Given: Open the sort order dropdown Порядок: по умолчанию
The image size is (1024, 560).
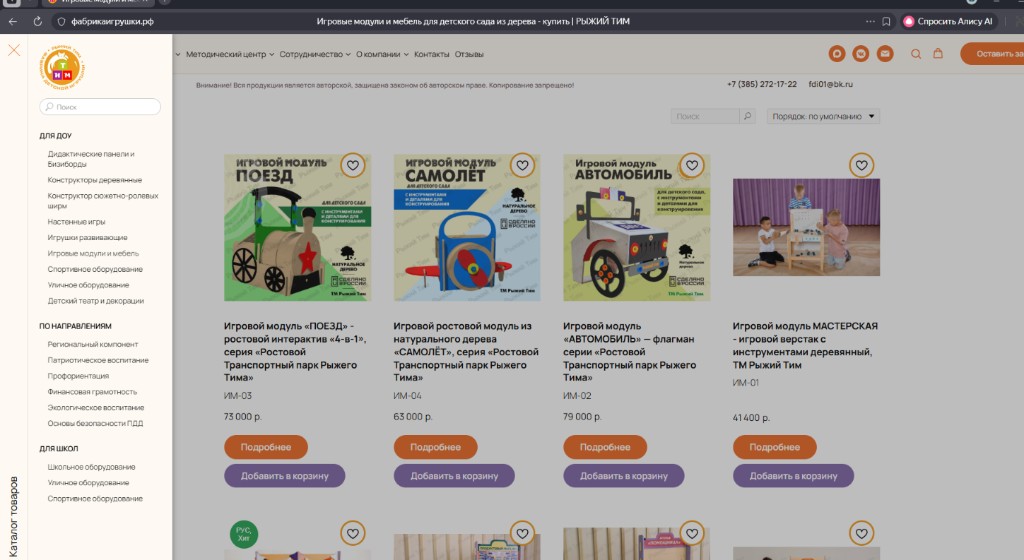Looking at the screenshot, I should pyautogui.click(x=823, y=116).
